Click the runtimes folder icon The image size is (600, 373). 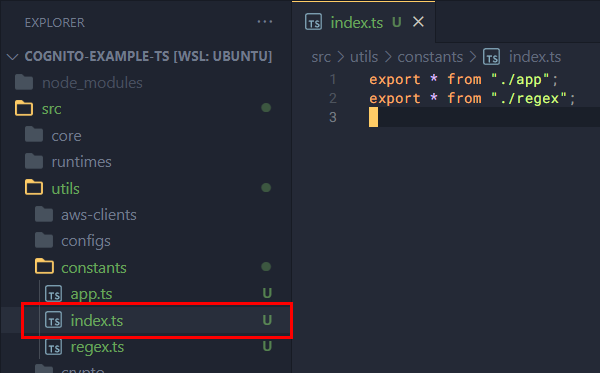[34, 161]
